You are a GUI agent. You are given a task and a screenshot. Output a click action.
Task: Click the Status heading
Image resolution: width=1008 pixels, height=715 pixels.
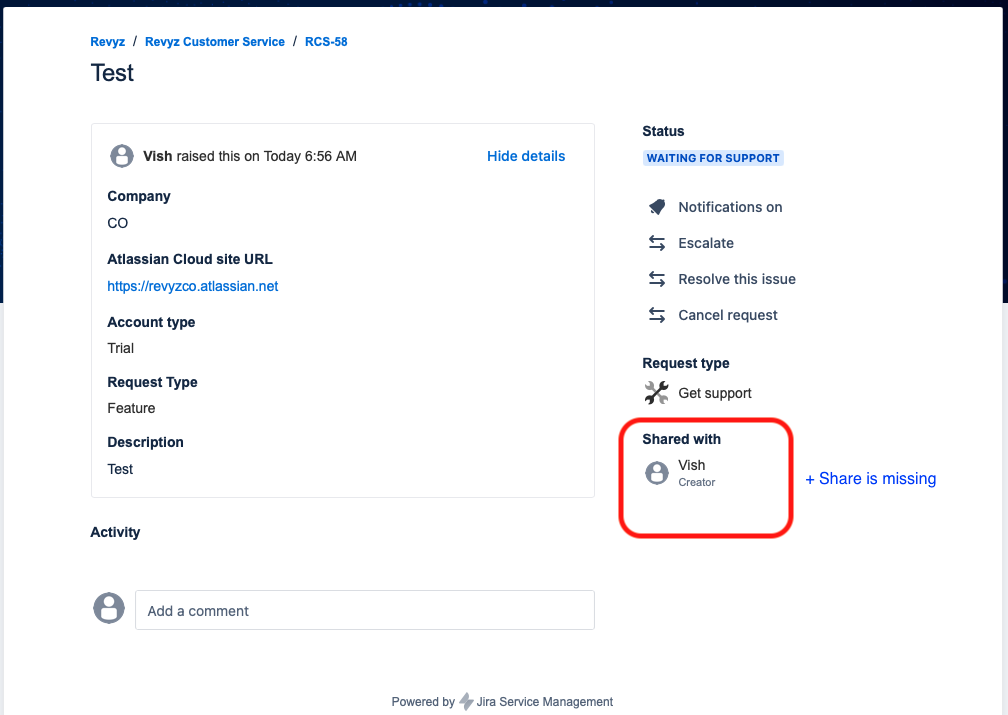point(663,131)
